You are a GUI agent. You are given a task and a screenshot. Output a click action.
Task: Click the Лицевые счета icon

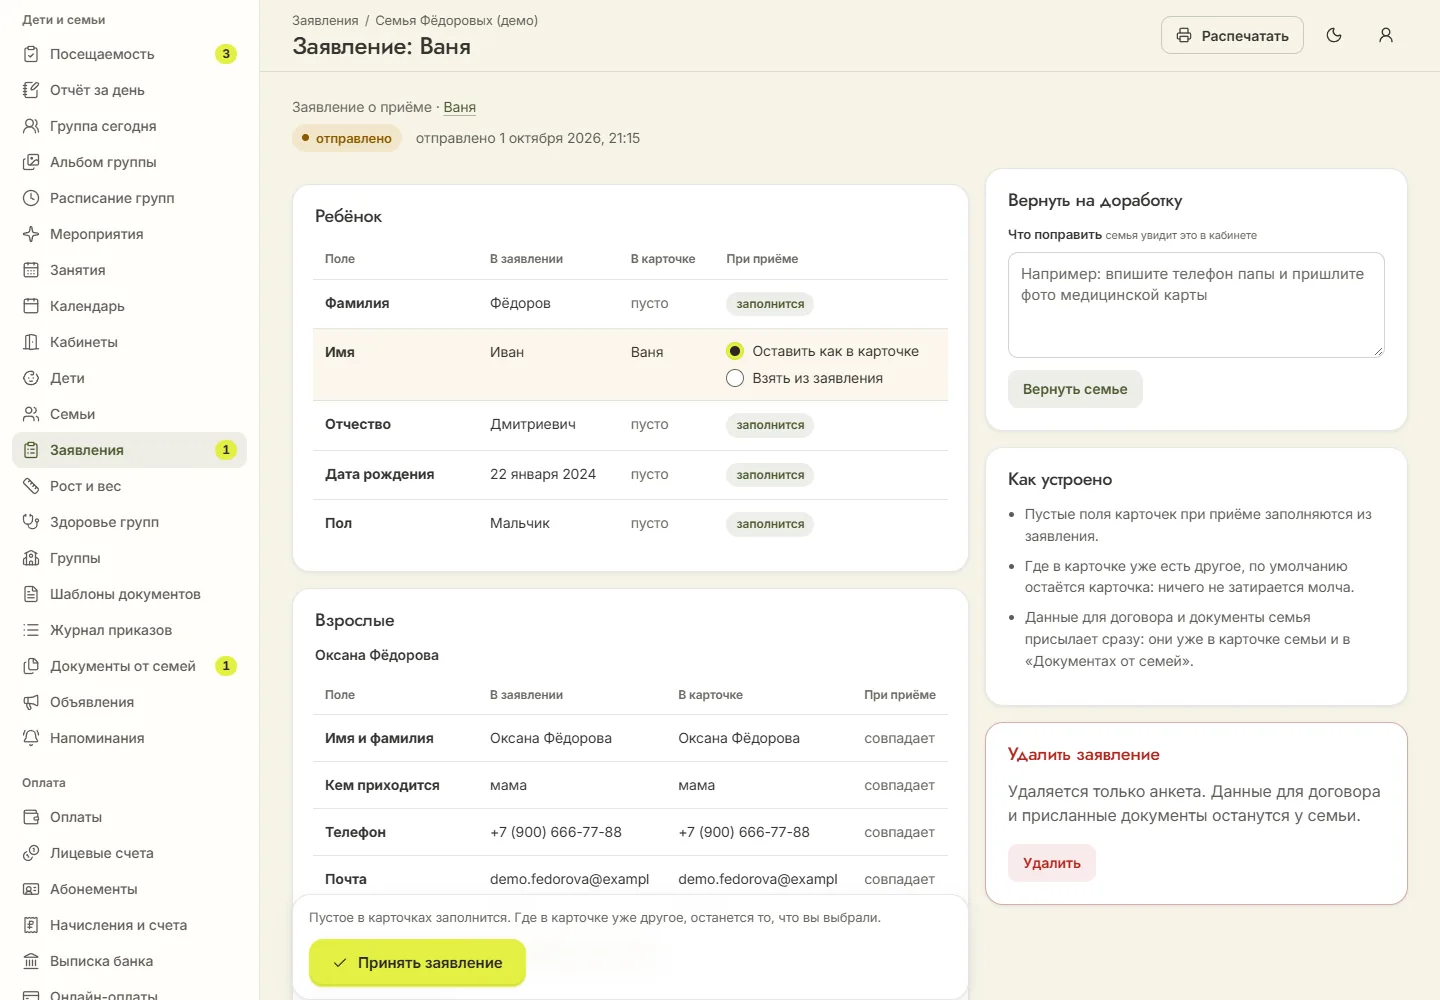coord(31,853)
